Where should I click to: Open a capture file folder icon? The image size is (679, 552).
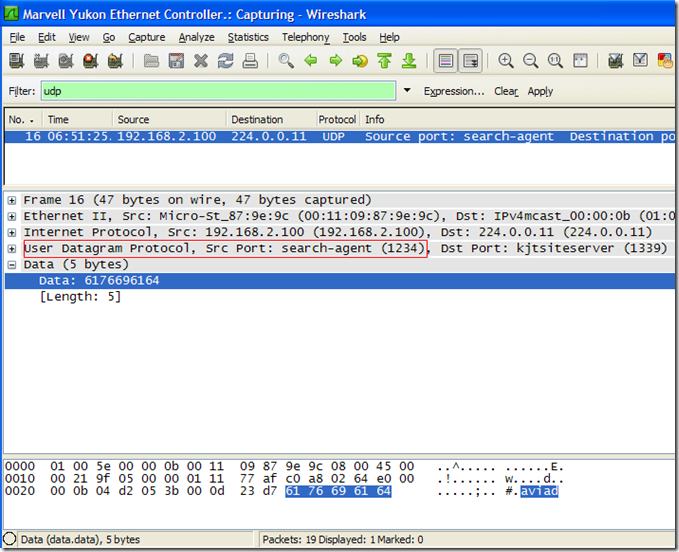(x=151, y=61)
